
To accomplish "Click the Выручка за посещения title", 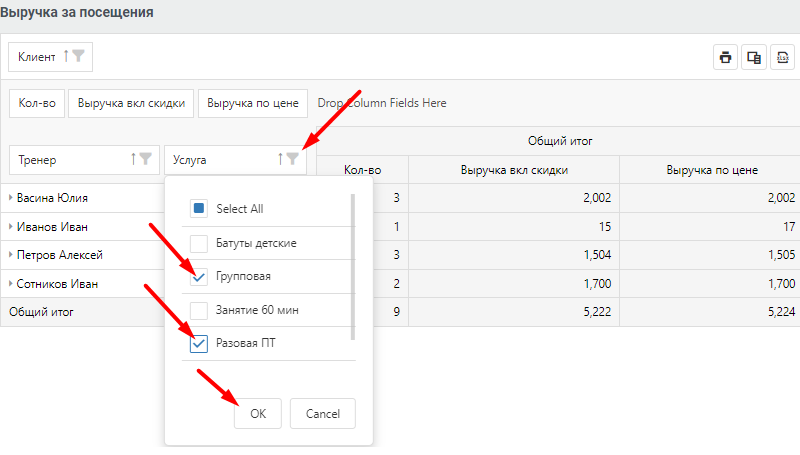I will pyautogui.click(x=77, y=12).
